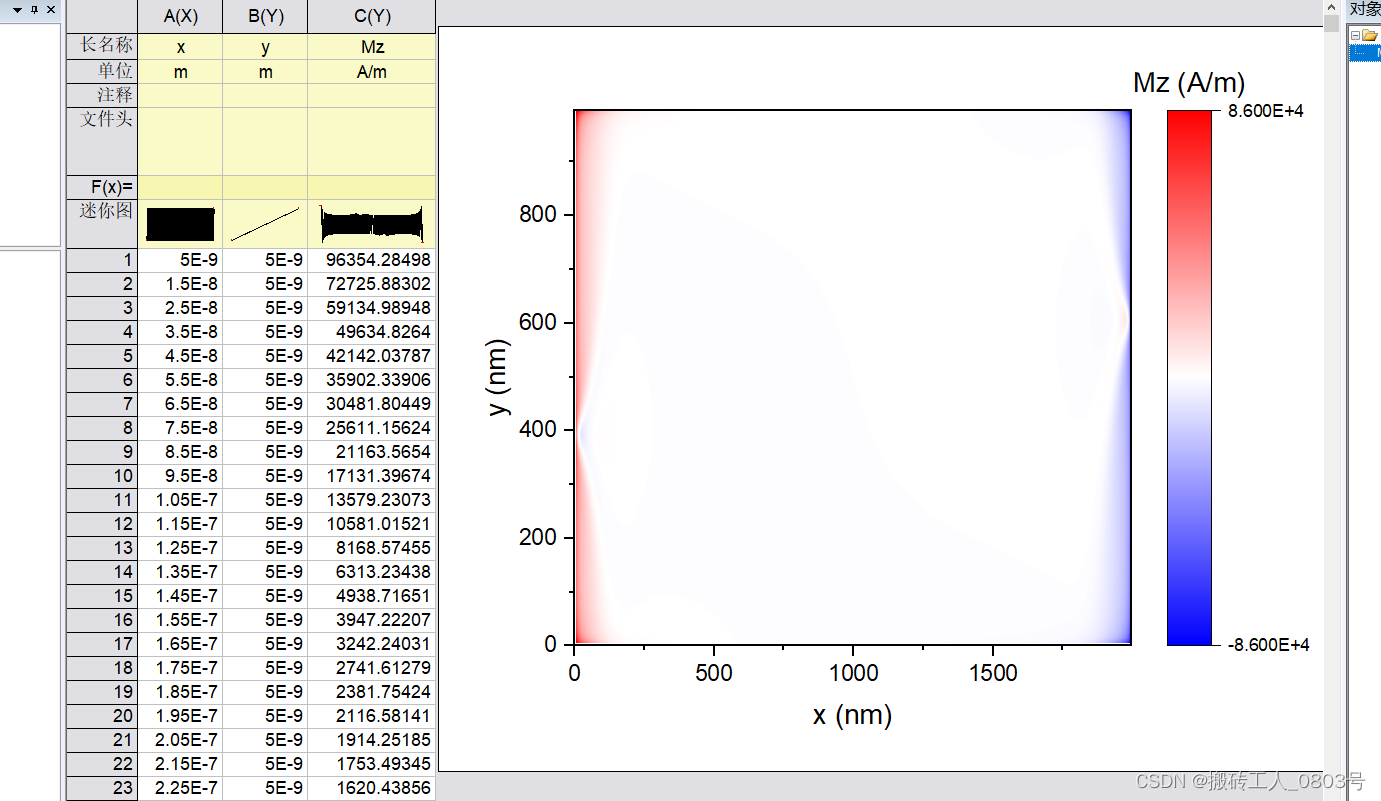
Task: Click the 8.600E+4 color scale maximum label
Action: (1266, 111)
